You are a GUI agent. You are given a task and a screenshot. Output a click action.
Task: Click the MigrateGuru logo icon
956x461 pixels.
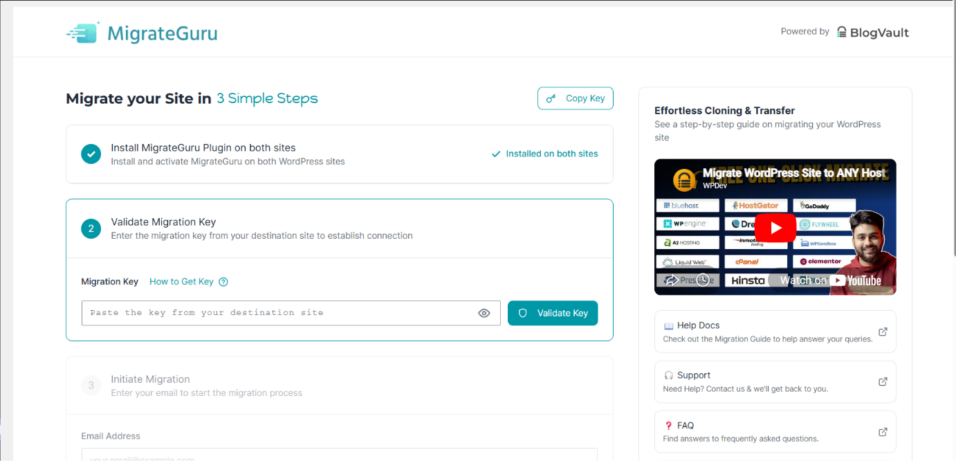[82, 32]
